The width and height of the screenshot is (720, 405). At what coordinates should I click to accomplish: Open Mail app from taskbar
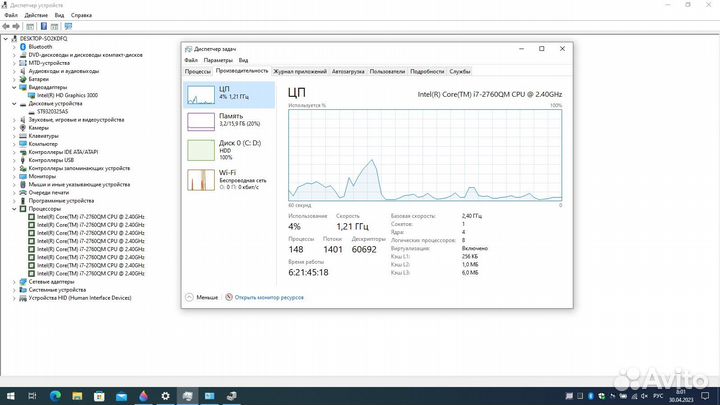[x=121, y=396]
